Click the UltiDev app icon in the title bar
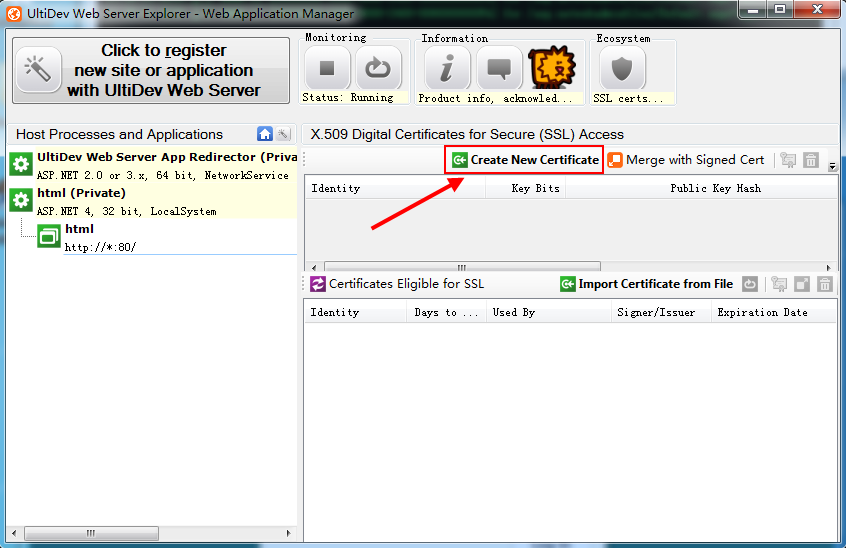The height and width of the screenshot is (548, 846). tap(14, 13)
